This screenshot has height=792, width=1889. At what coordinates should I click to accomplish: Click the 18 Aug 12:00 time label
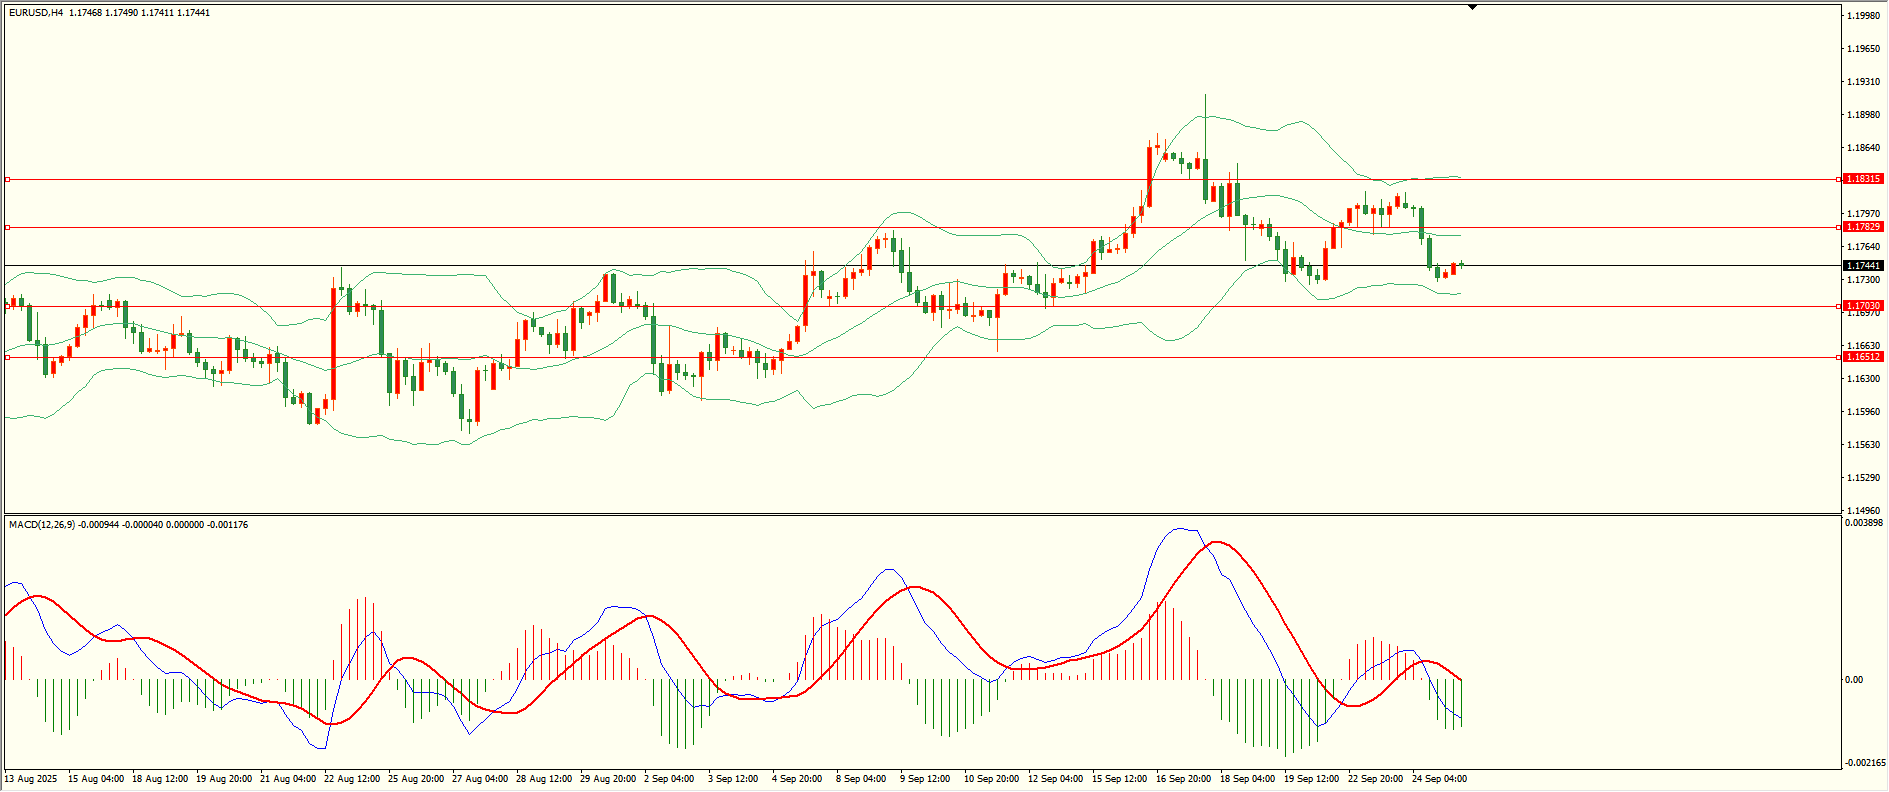point(160,779)
